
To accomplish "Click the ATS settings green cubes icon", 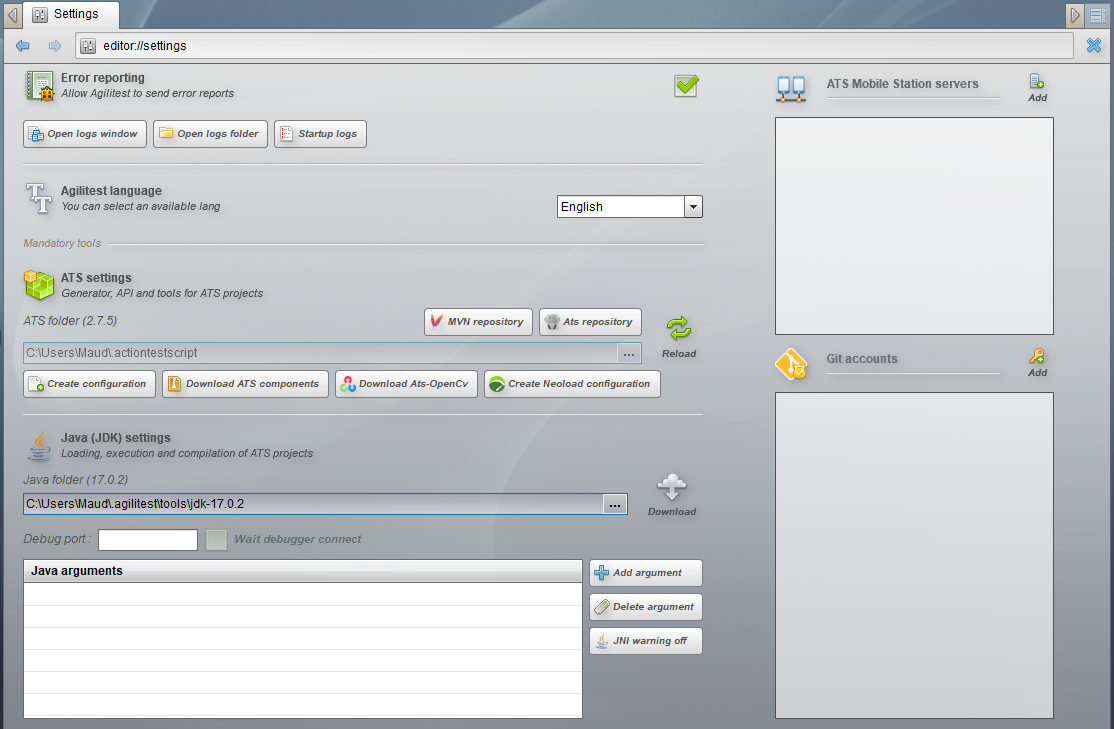I will coord(39,285).
